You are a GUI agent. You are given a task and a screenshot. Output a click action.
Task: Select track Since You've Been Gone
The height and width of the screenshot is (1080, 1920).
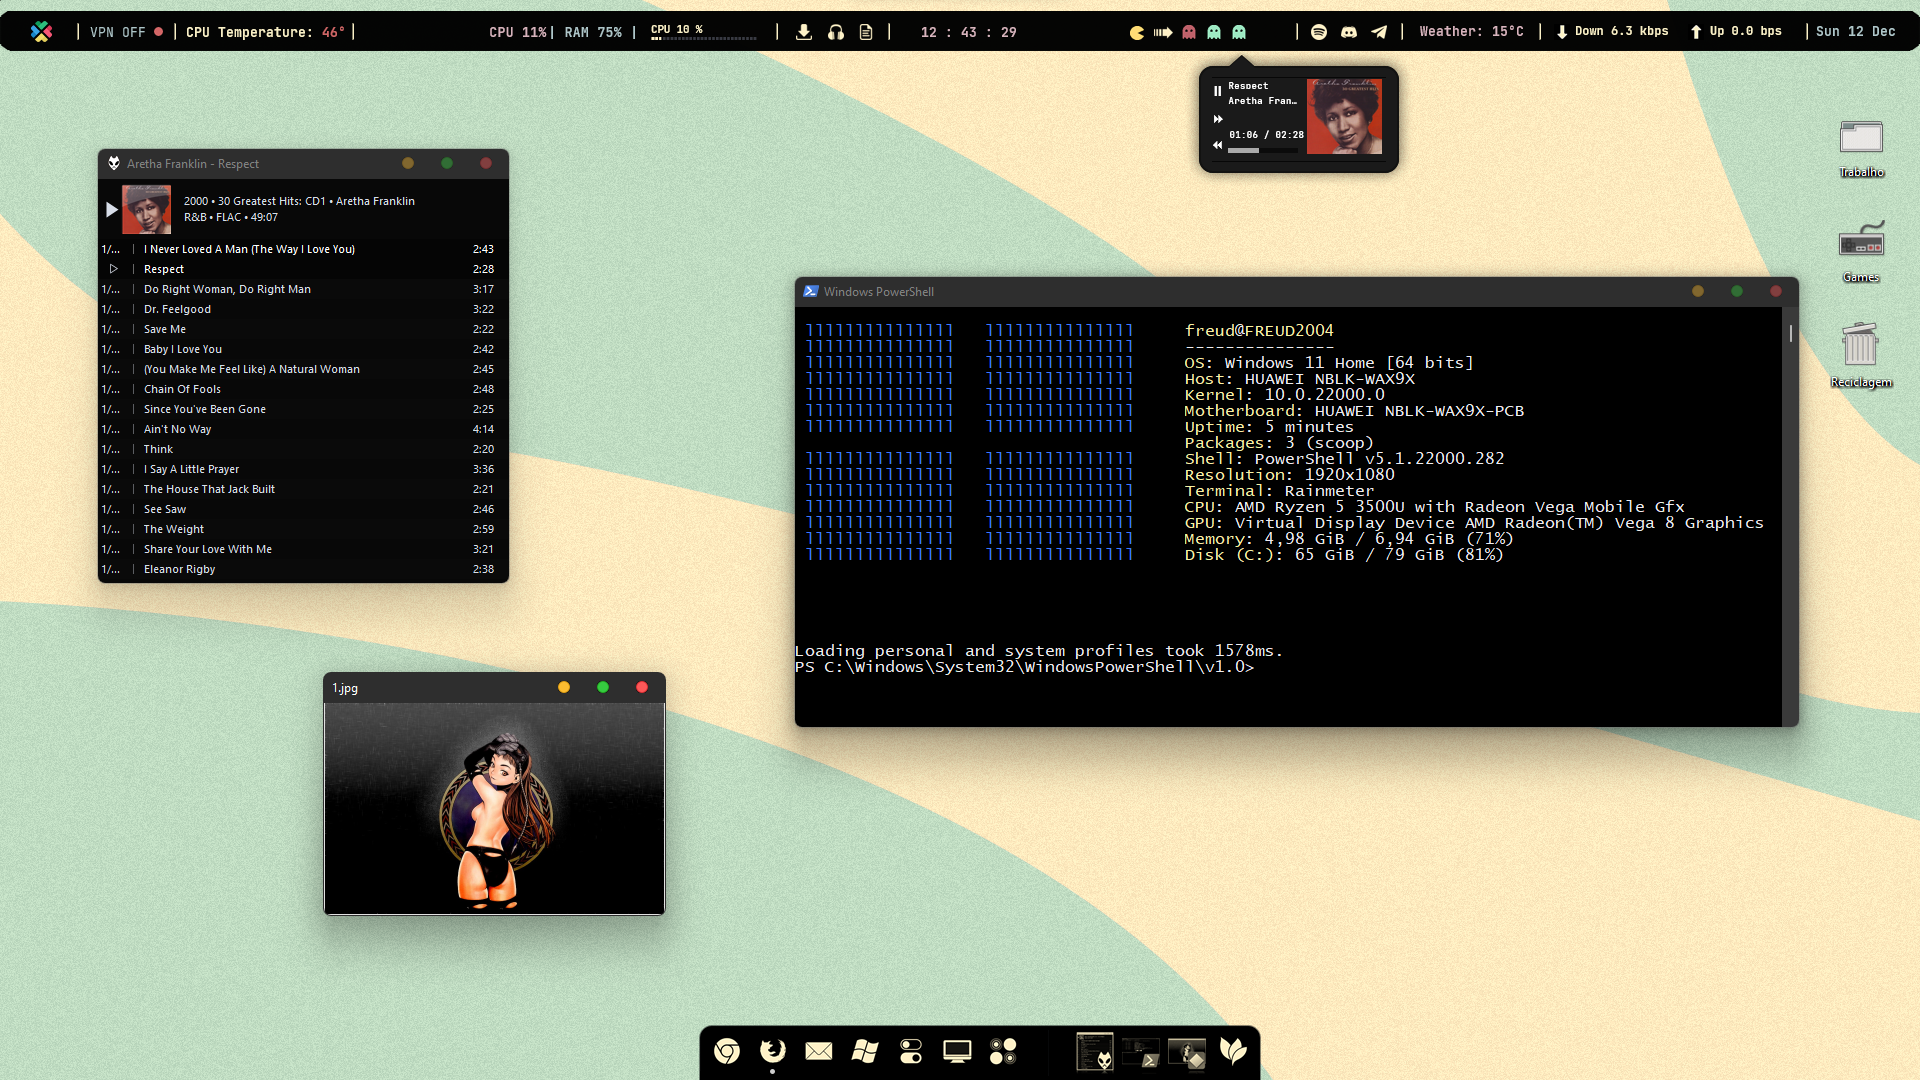coord(303,409)
